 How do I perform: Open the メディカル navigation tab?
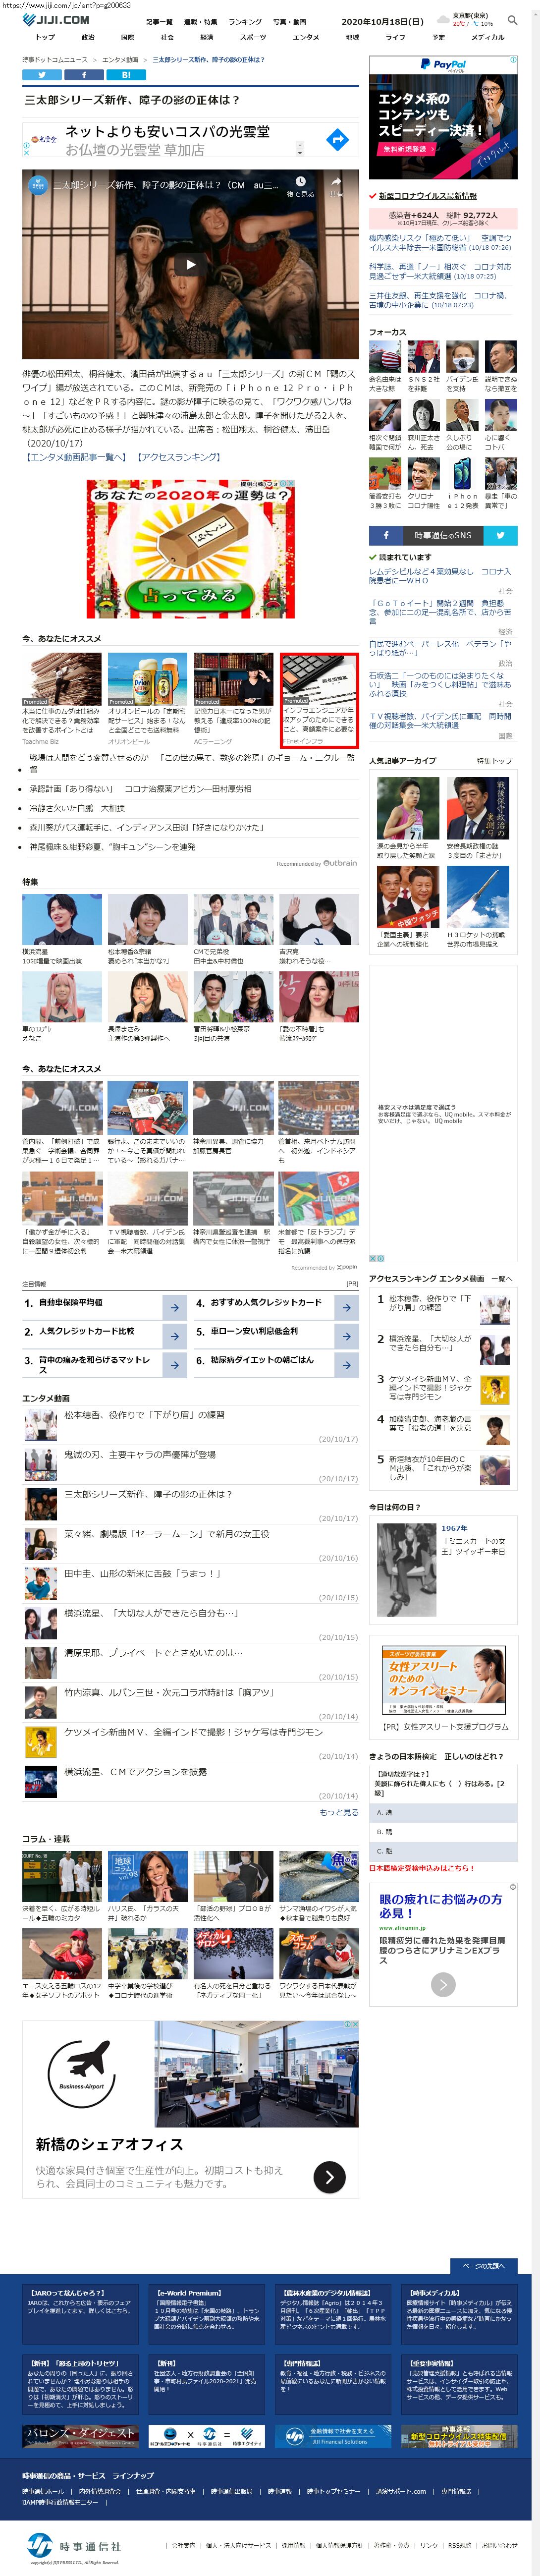(x=487, y=37)
